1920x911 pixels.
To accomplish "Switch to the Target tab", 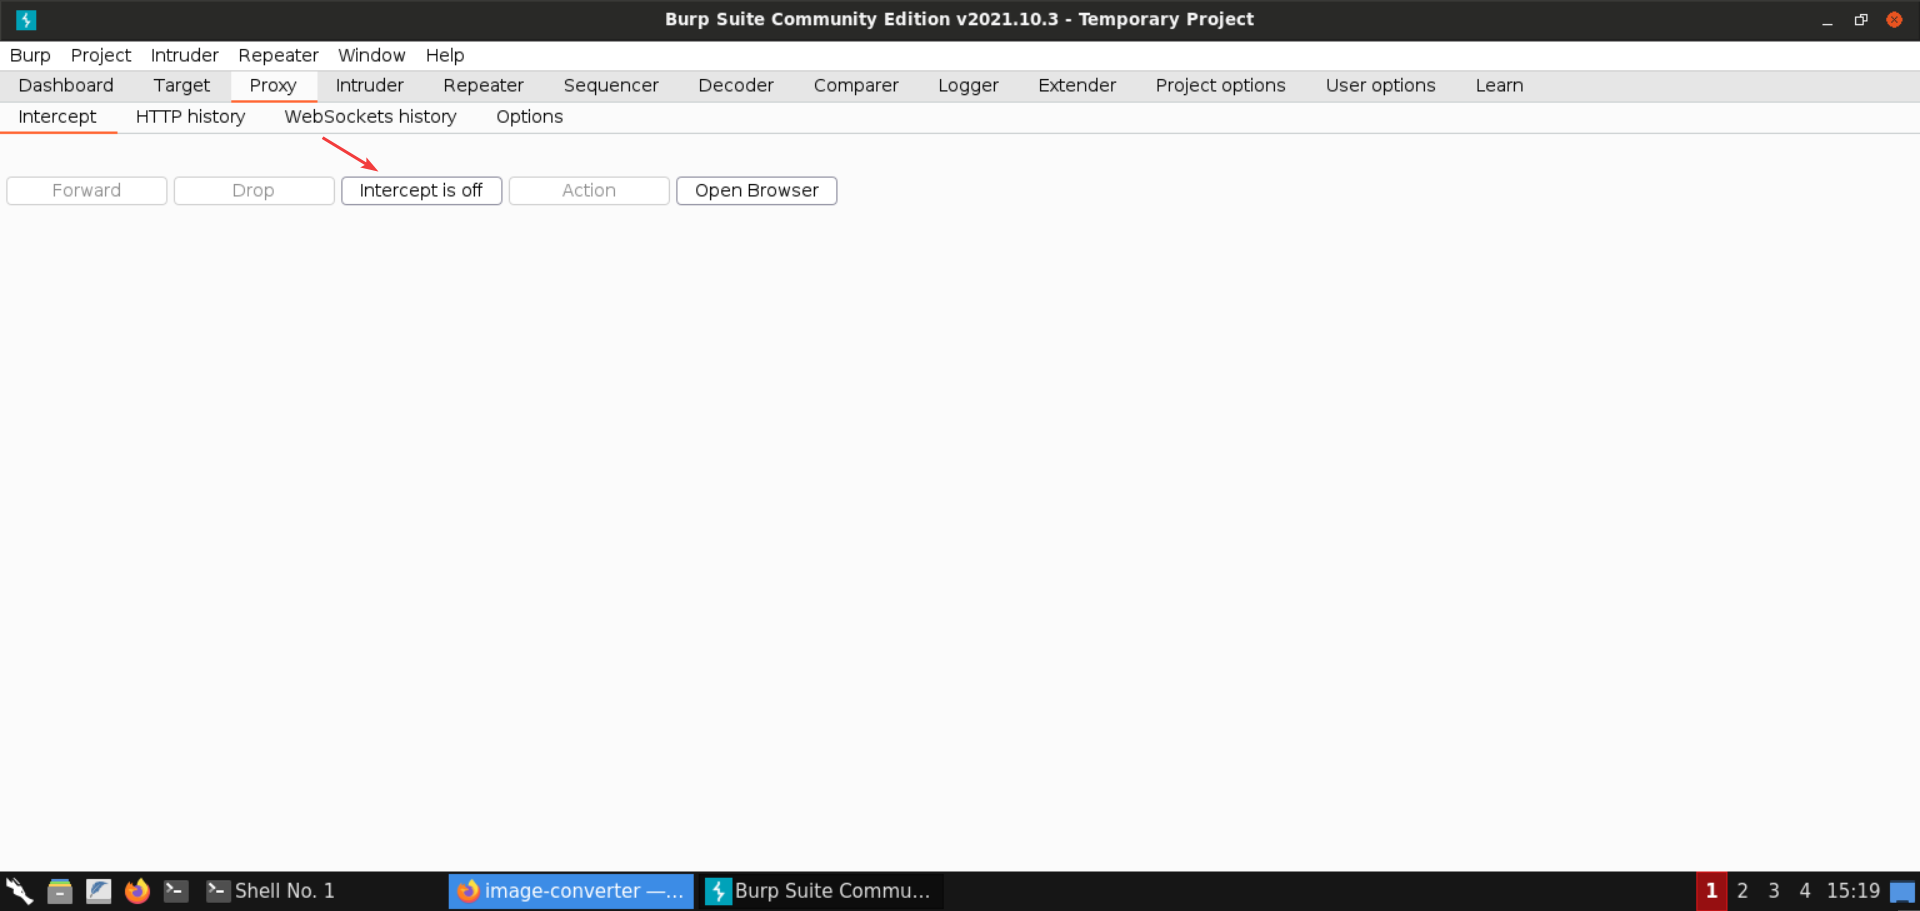I will tap(181, 86).
